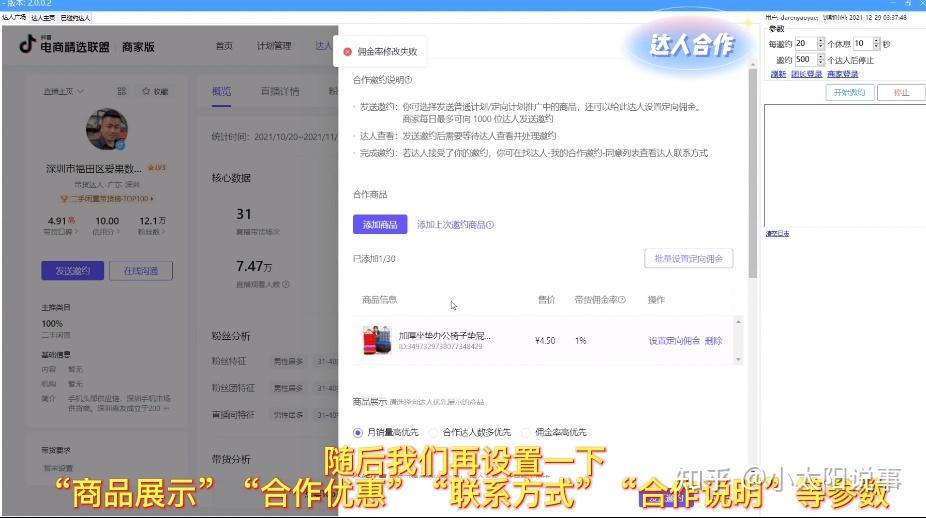
Task: Select the 佣金率高优先 radio option
Action: 526,432
